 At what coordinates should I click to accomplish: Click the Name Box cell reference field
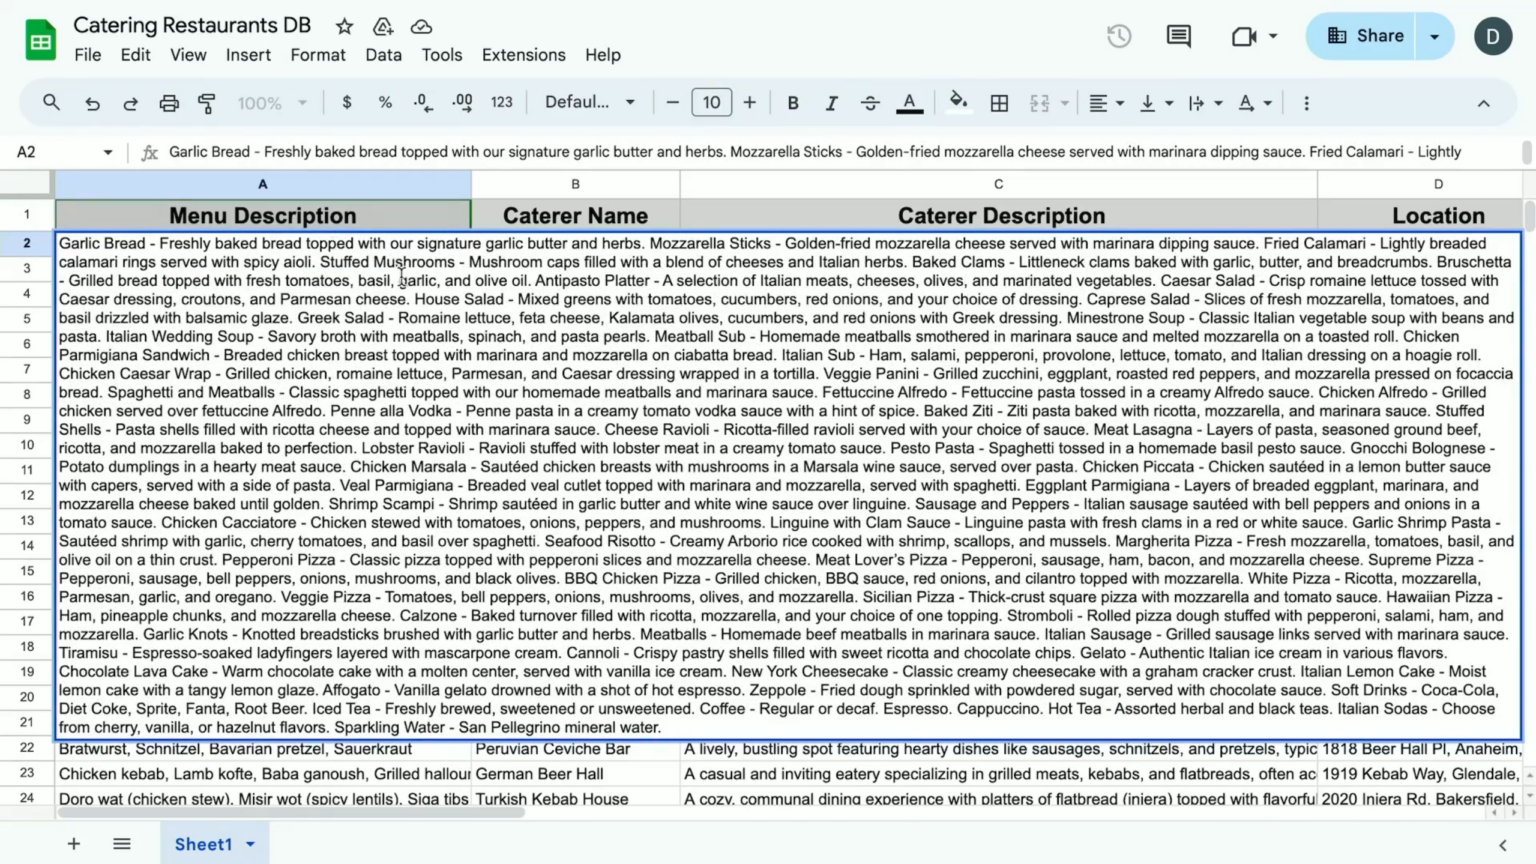coord(64,152)
